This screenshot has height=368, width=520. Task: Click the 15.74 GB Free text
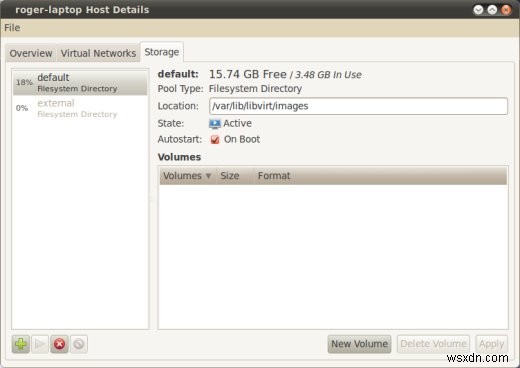(x=248, y=74)
